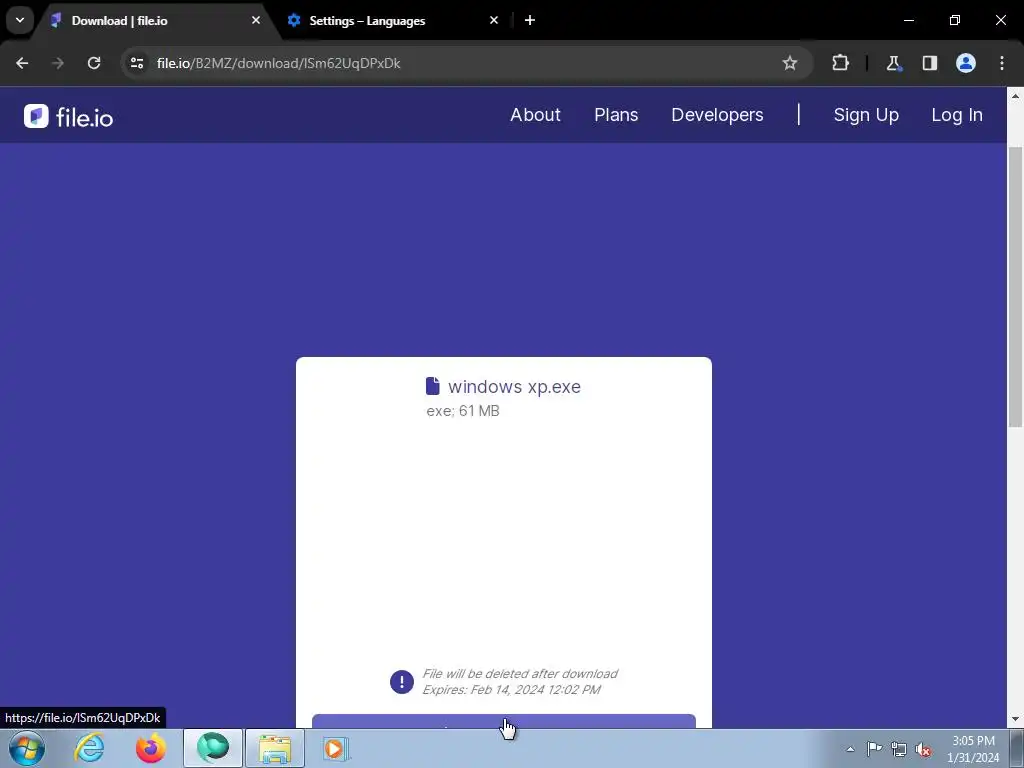
Task: Switch to the Settings – Languages tab
Action: (x=393, y=21)
